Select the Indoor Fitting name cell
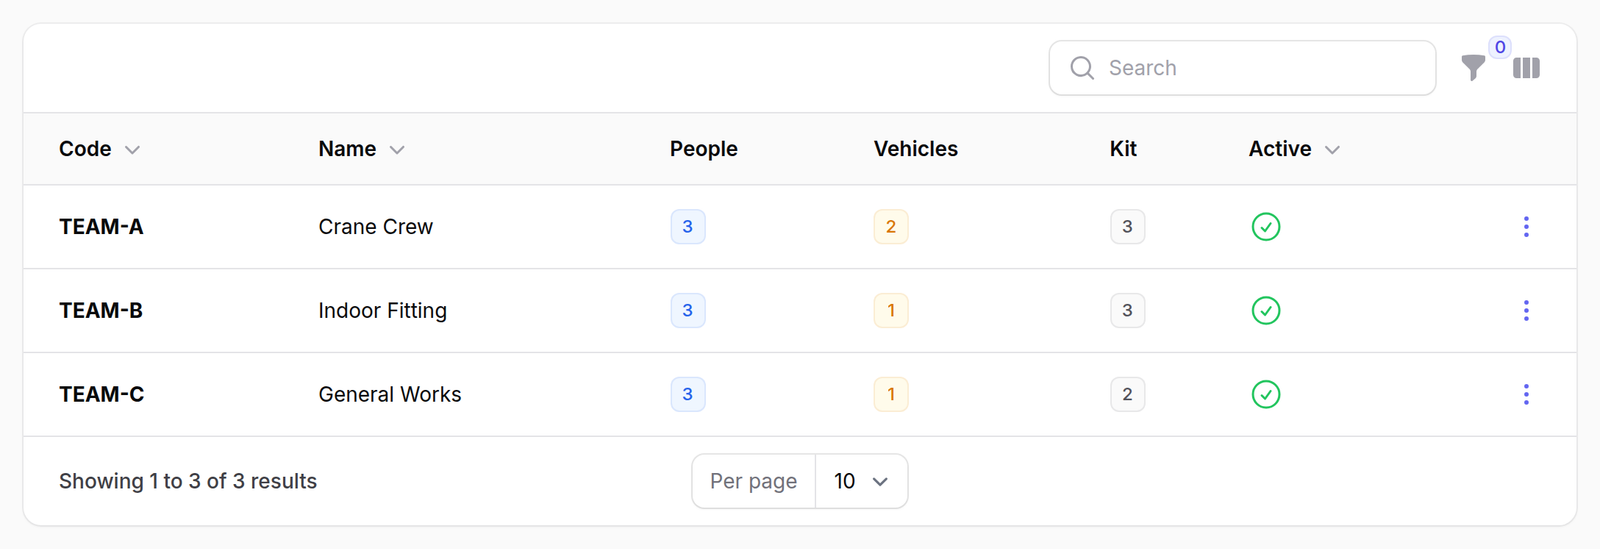This screenshot has width=1600, height=549. (382, 311)
